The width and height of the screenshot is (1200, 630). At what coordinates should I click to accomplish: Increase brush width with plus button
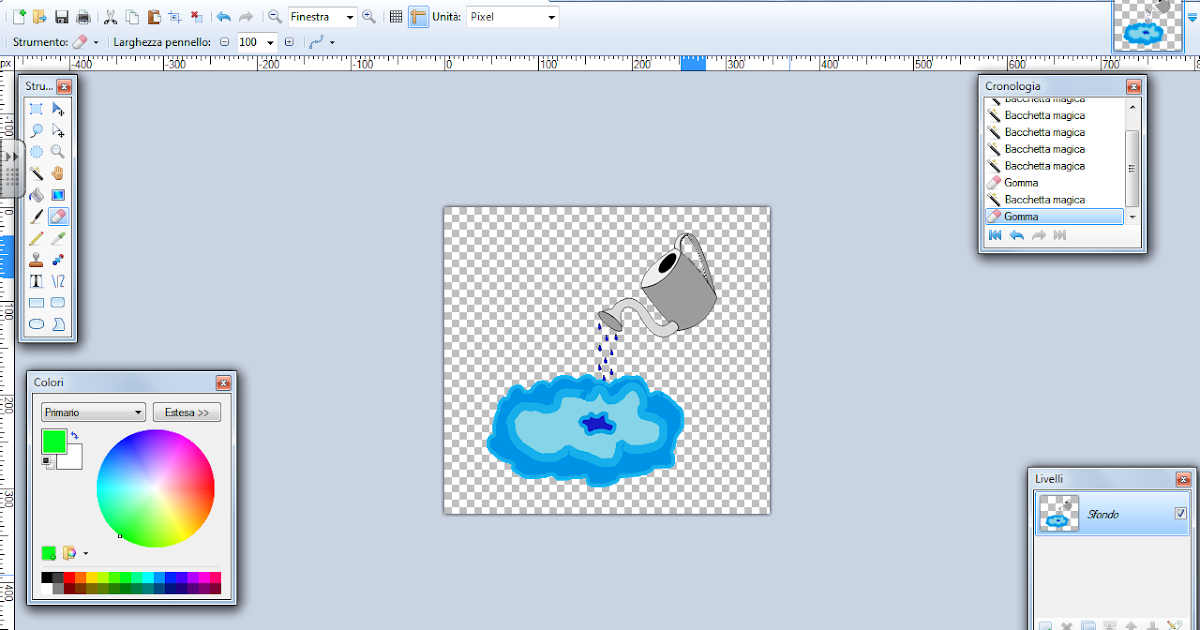point(289,42)
